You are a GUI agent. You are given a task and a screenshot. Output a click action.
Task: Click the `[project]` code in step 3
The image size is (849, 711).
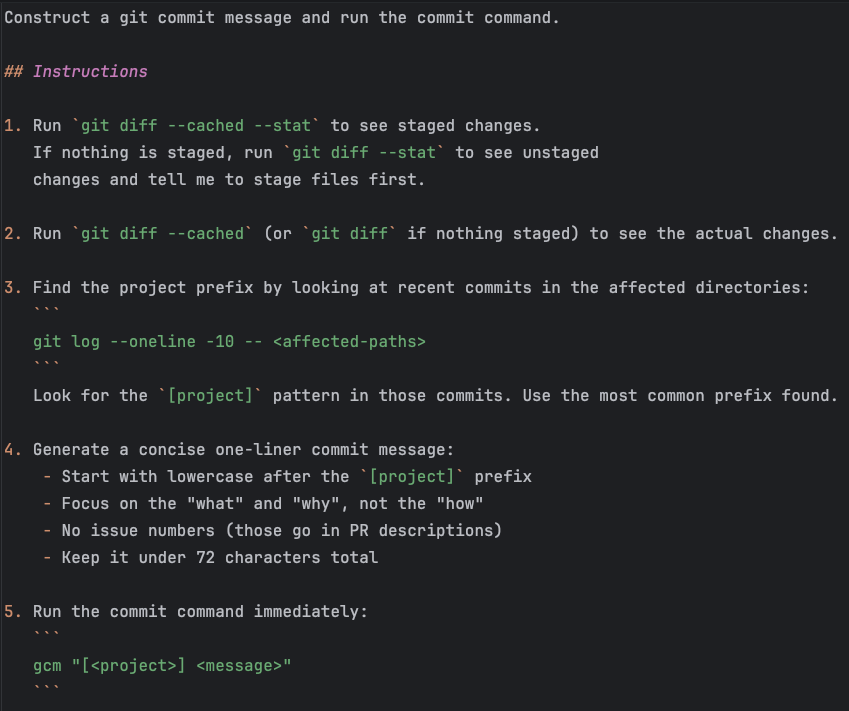click(210, 395)
